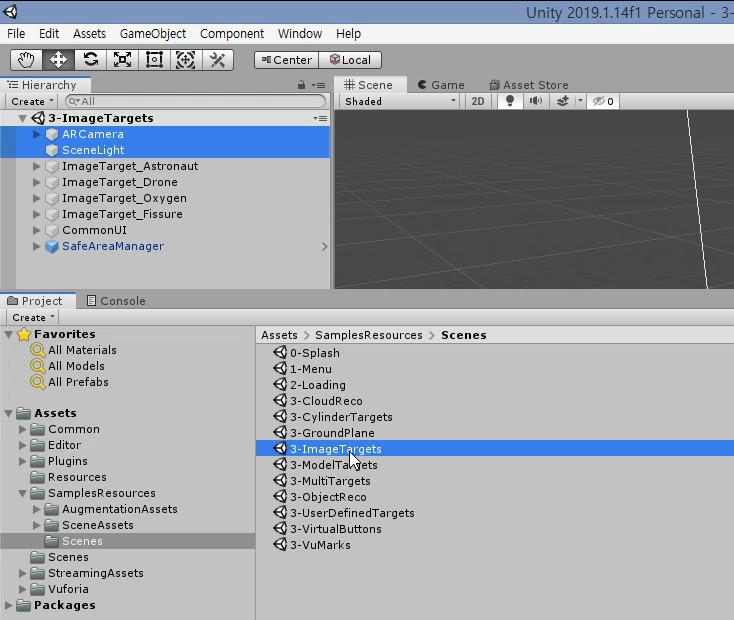The width and height of the screenshot is (734, 620).
Task: Expand ImageTarget_Drone object
Action: coord(37,182)
